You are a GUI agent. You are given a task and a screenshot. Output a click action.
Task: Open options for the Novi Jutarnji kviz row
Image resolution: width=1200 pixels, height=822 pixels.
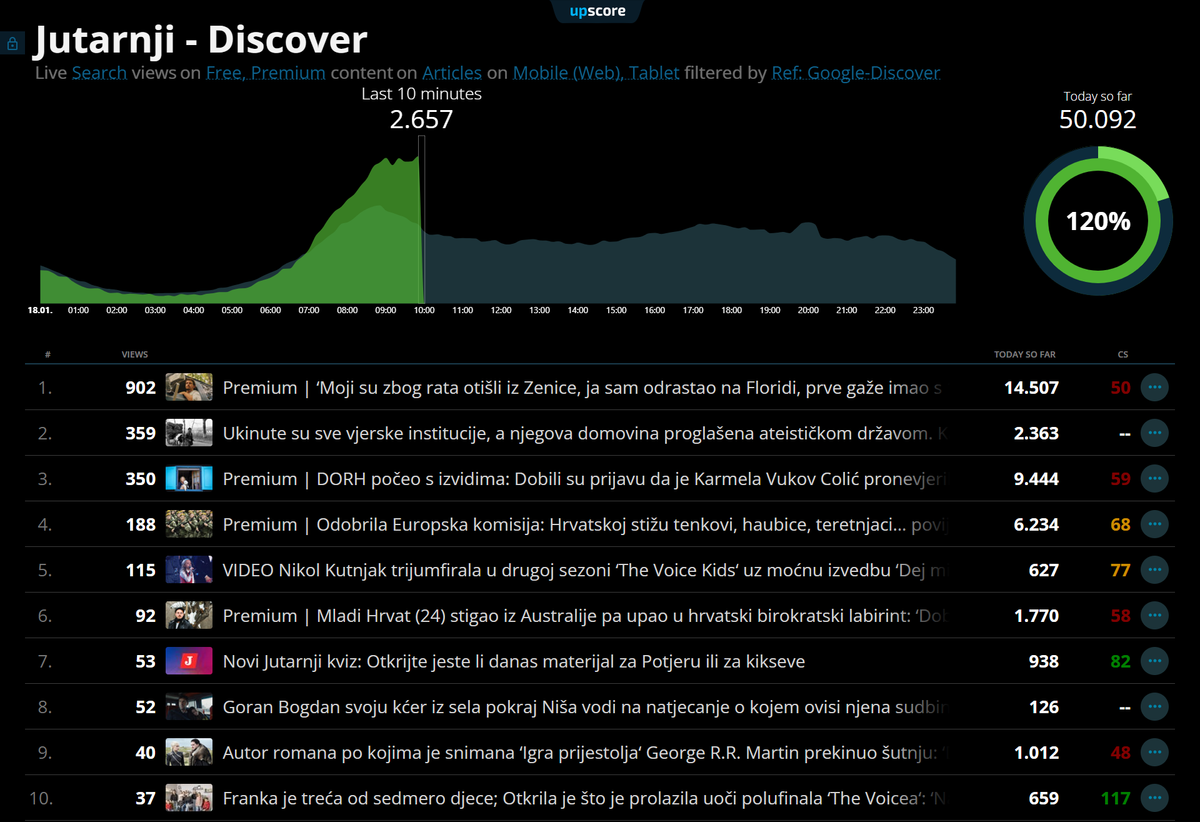point(1154,661)
